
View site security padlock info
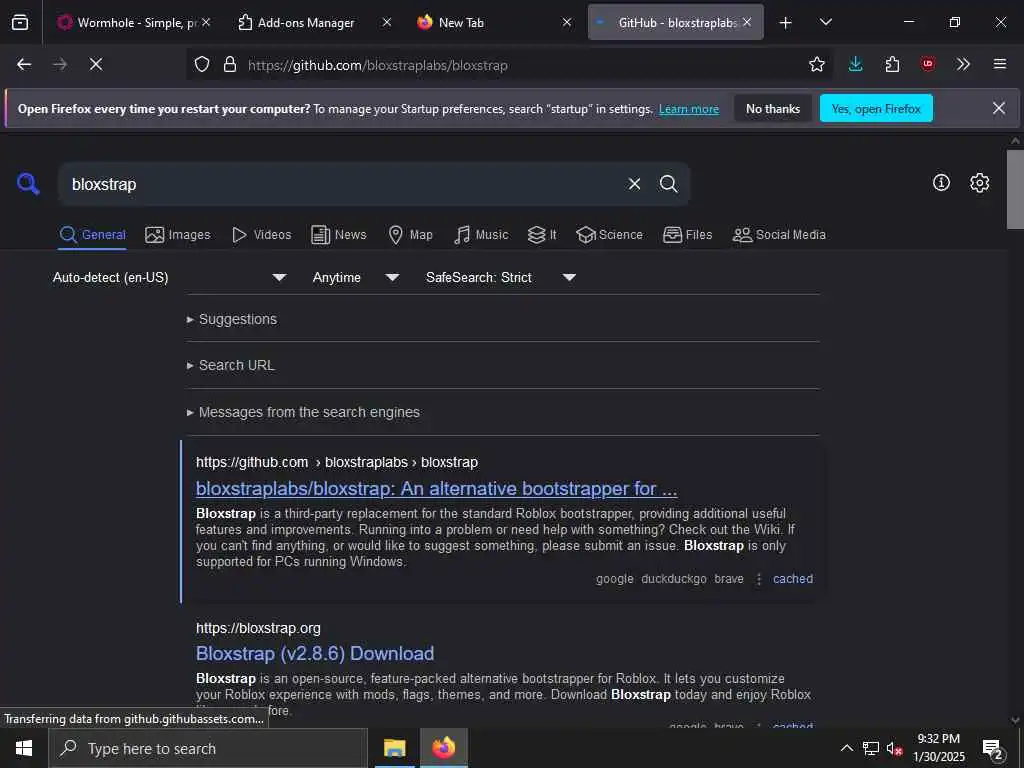(230, 65)
